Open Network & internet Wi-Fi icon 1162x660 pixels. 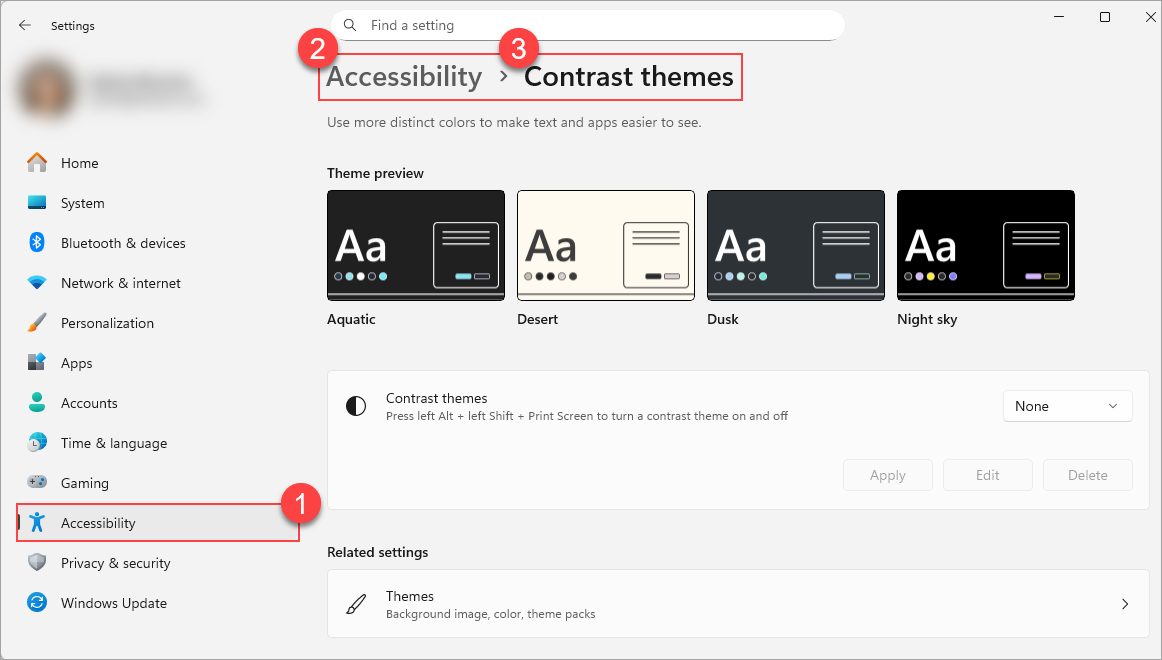click(x=37, y=282)
